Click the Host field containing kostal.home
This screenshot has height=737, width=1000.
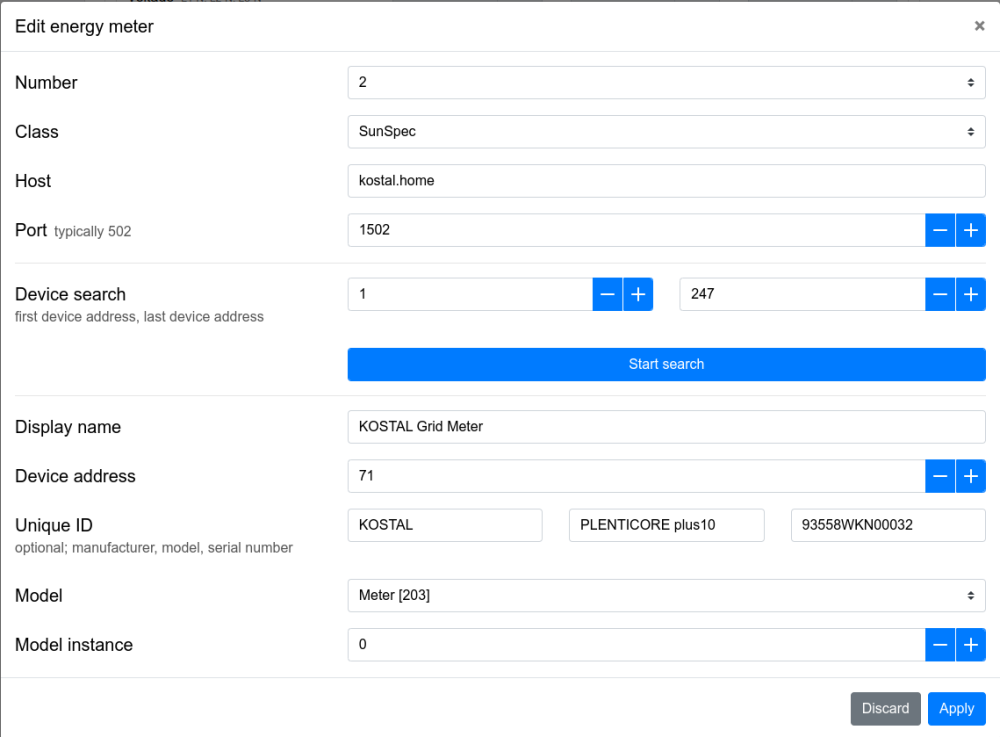(666, 181)
